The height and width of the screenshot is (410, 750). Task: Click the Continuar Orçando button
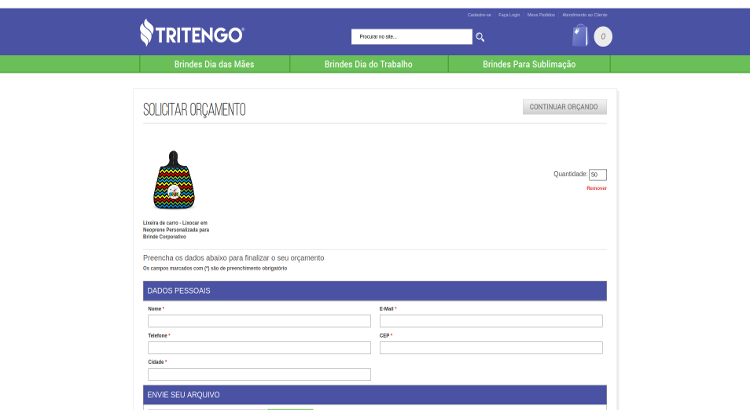click(564, 107)
